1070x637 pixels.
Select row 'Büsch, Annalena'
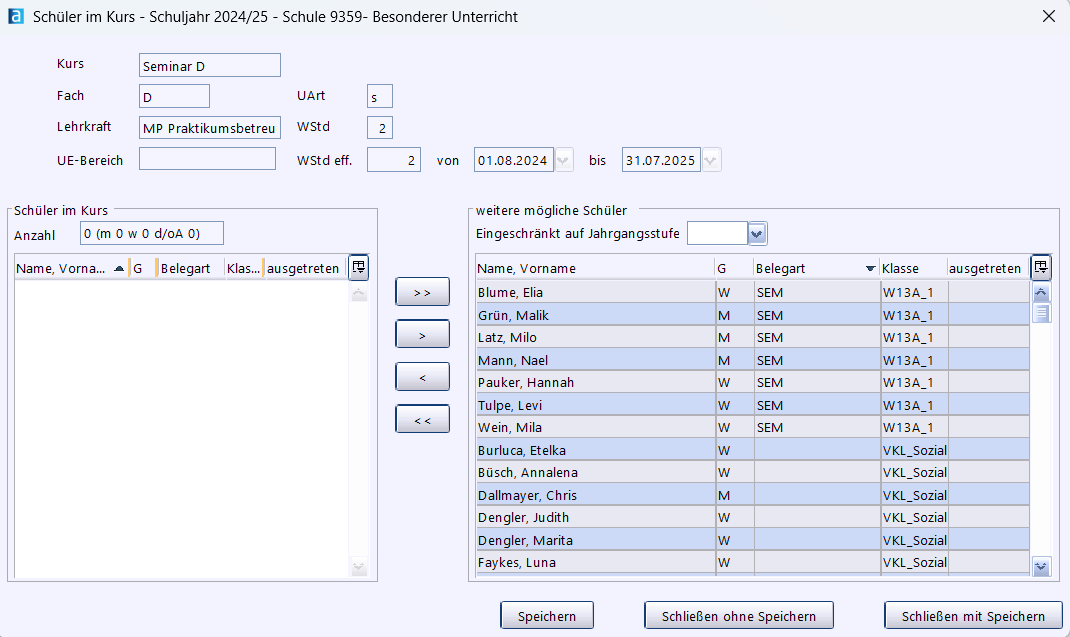[752, 472]
